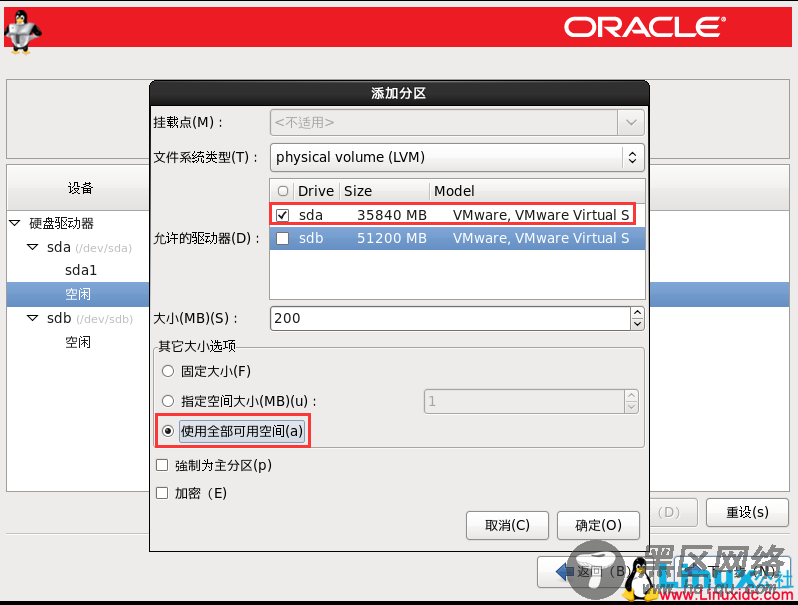Select the free space row under sdb

(78, 342)
